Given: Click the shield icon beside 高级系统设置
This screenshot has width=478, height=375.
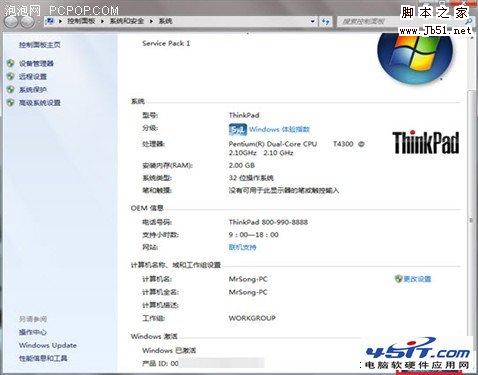Looking at the screenshot, I should click(x=11, y=102).
